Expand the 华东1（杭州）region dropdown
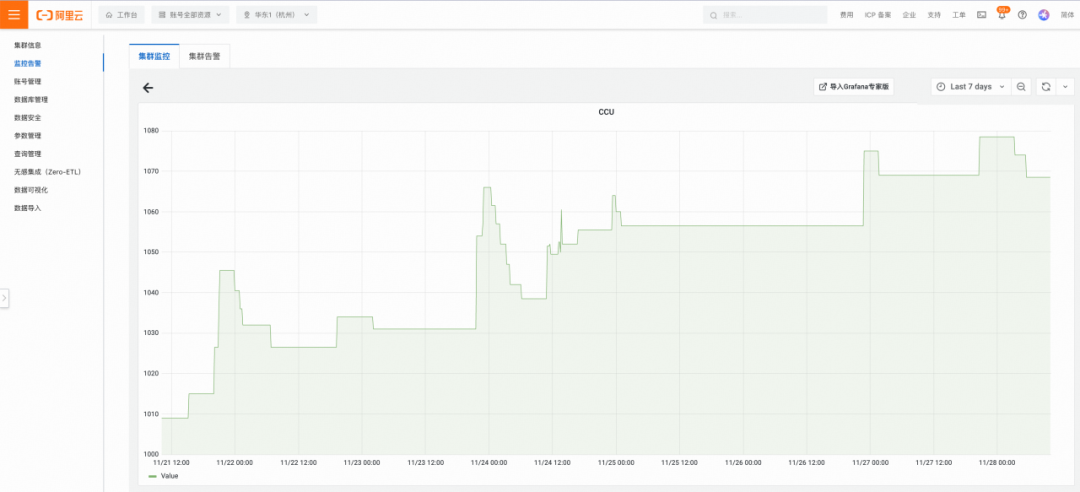Image resolution: width=1080 pixels, height=492 pixels. [x=276, y=14]
